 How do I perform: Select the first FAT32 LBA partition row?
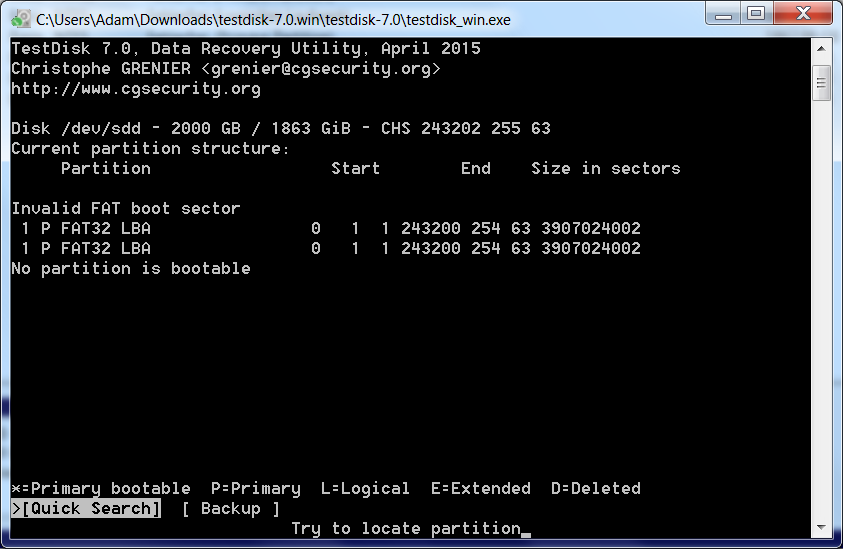pyautogui.click(x=325, y=228)
